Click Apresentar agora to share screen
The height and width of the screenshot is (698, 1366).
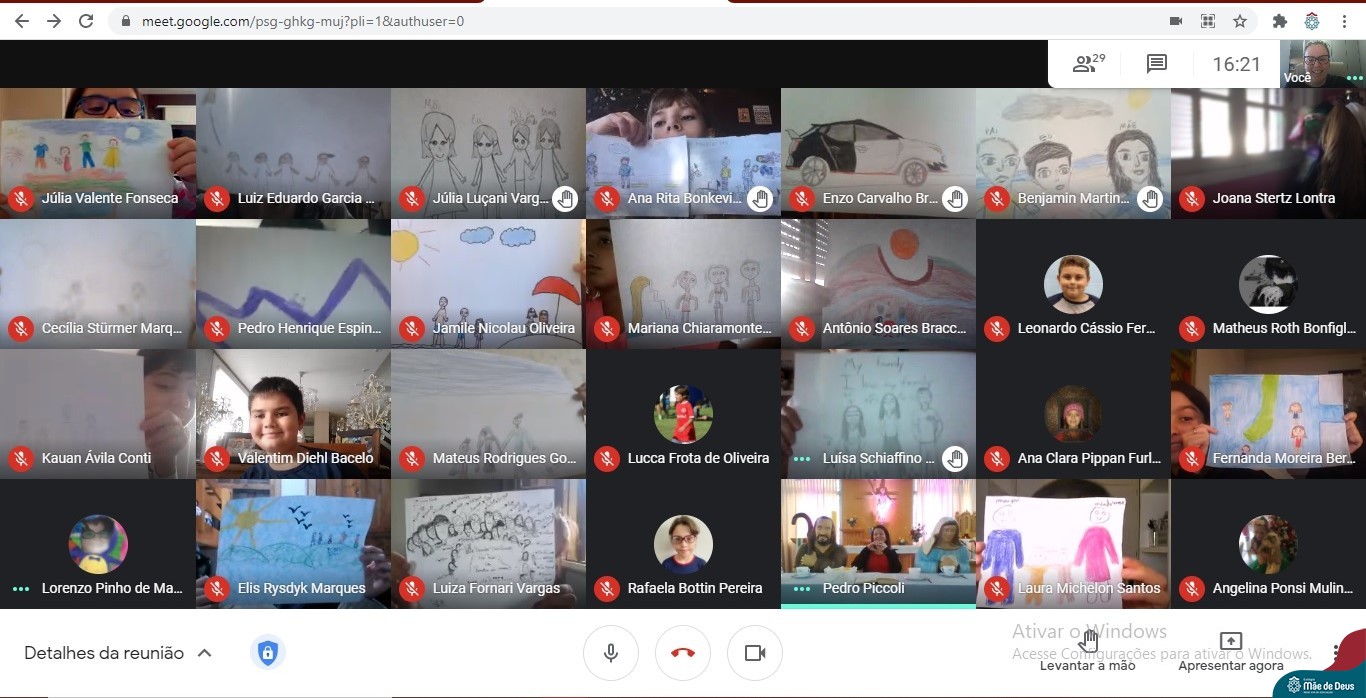coord(1231,651)
